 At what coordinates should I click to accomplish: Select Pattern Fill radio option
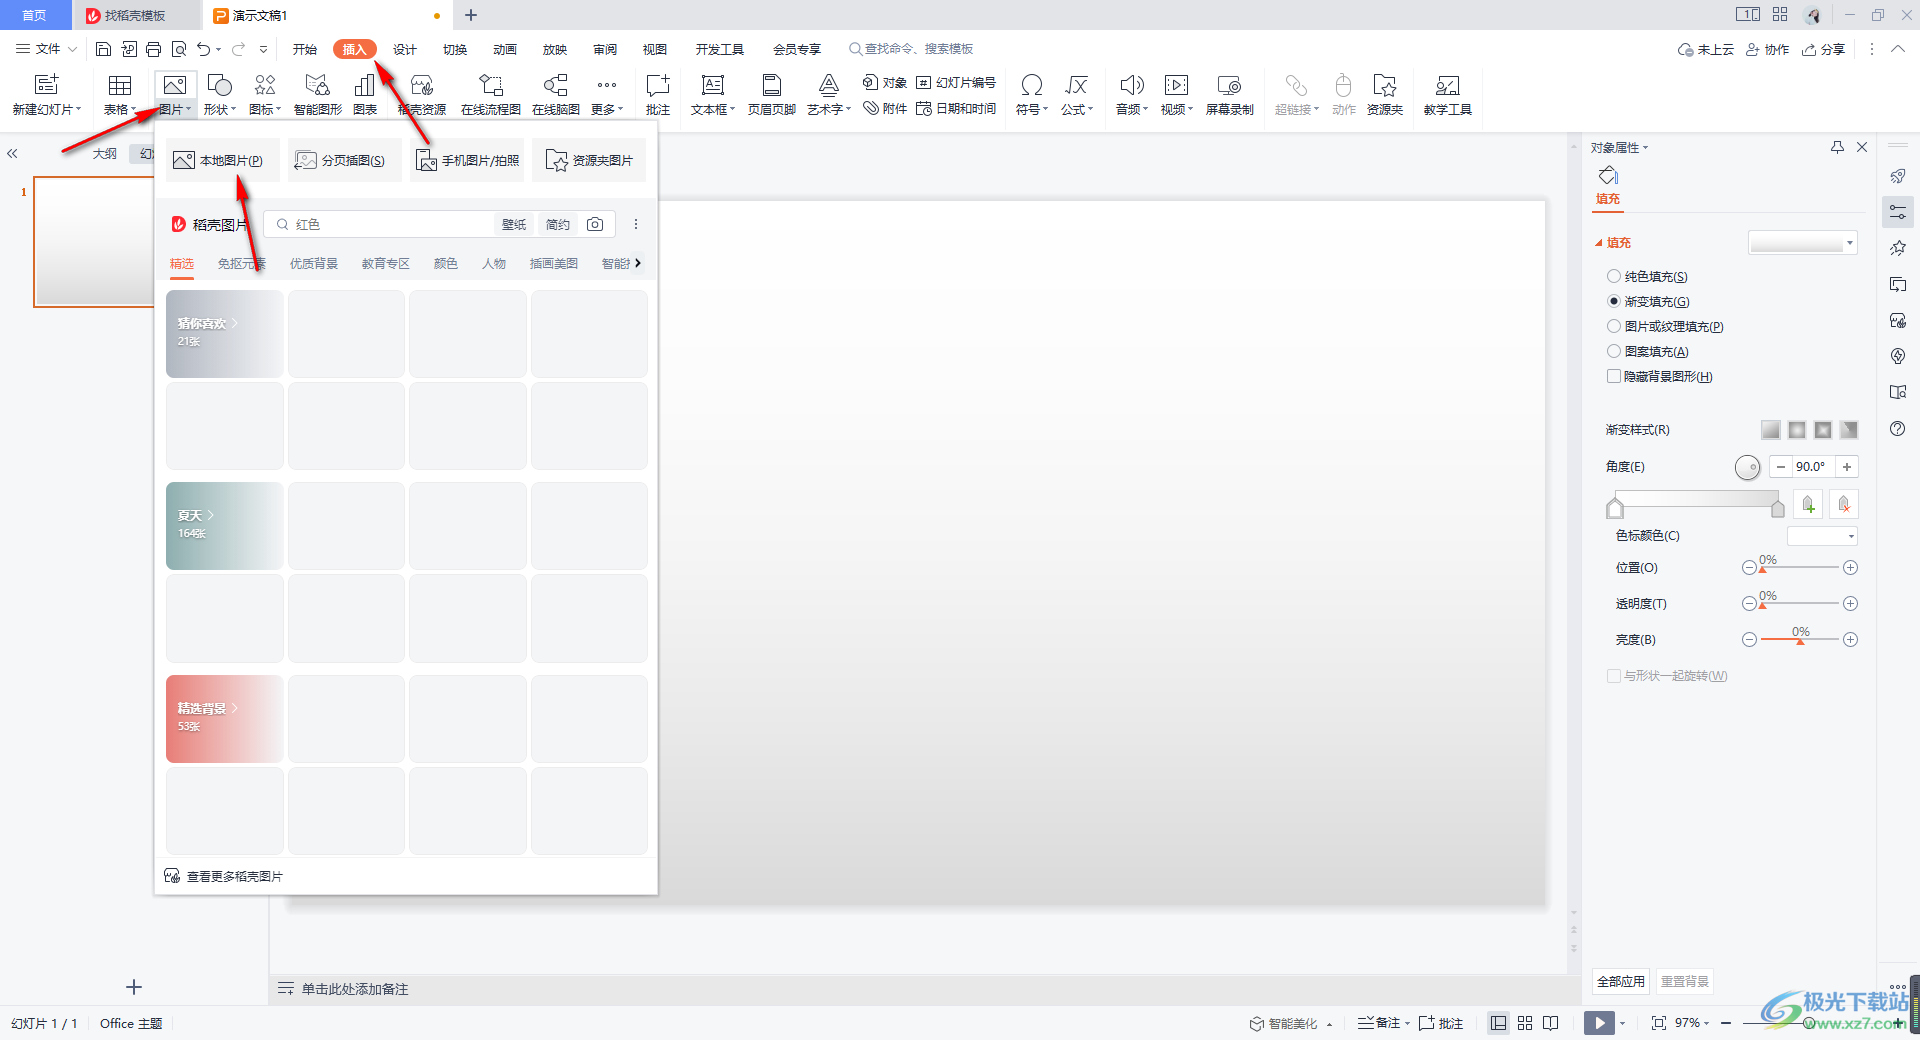(x=1613, y=351)
